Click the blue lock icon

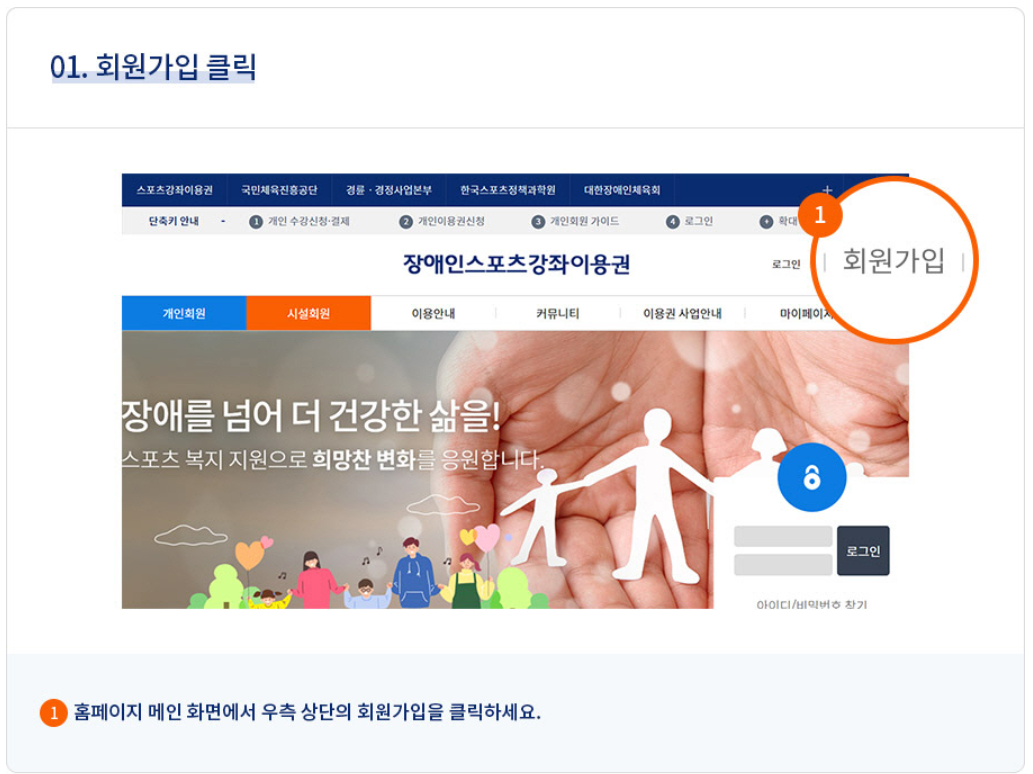(812, 477)
